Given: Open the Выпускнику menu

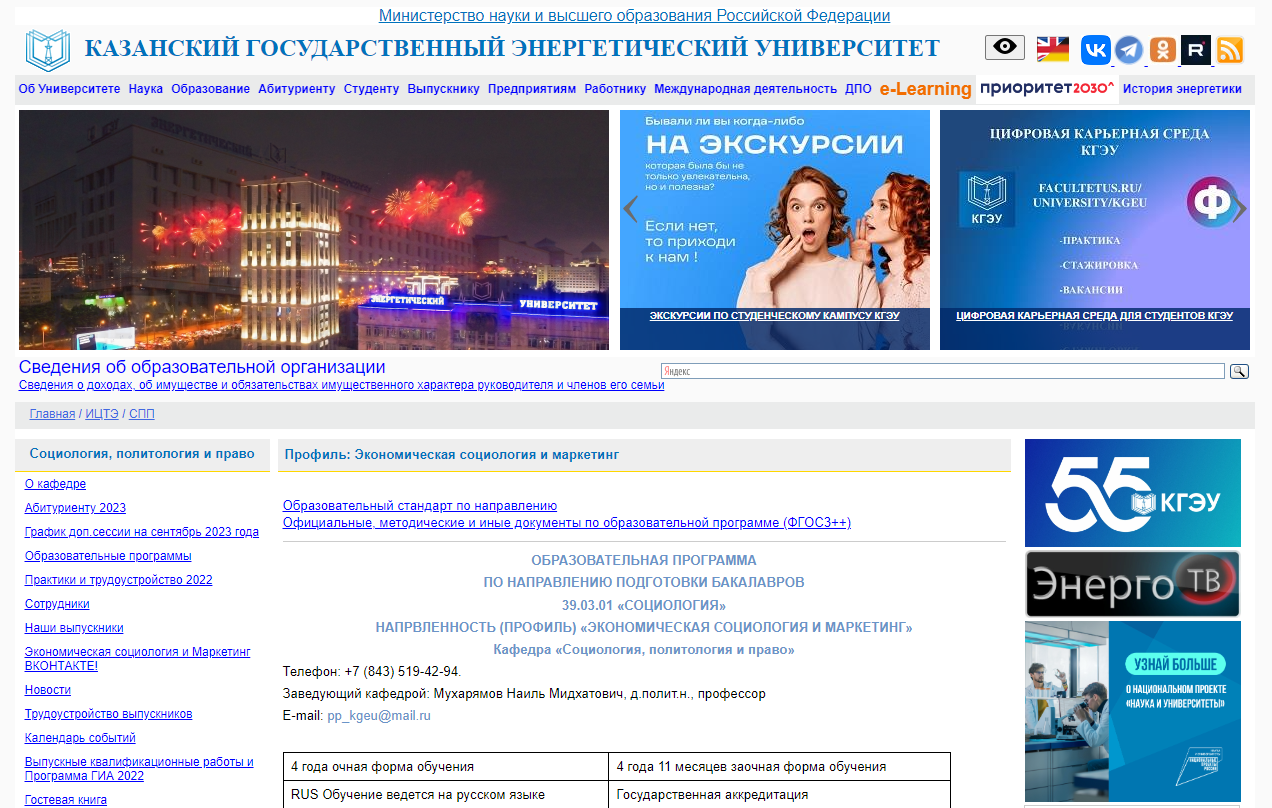Looking at the screenshot, I should coord(444,89).
